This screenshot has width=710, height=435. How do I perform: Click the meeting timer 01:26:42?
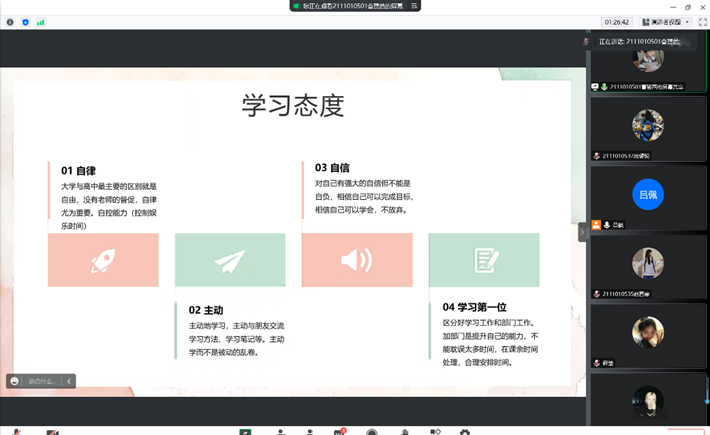[616, 22]
